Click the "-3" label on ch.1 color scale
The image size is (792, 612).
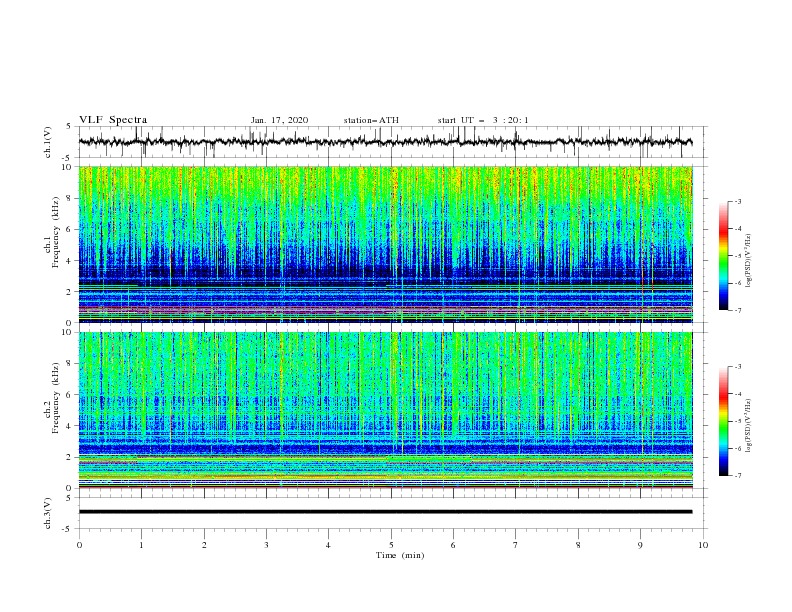pos(737,201)
